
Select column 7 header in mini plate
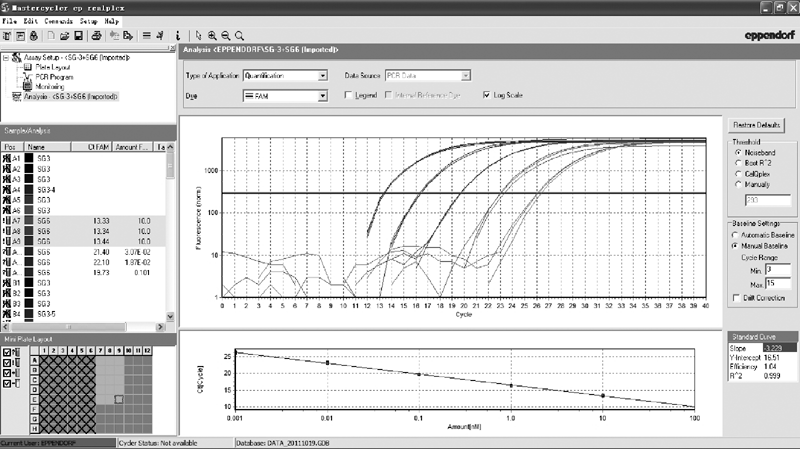pos(101,351)
